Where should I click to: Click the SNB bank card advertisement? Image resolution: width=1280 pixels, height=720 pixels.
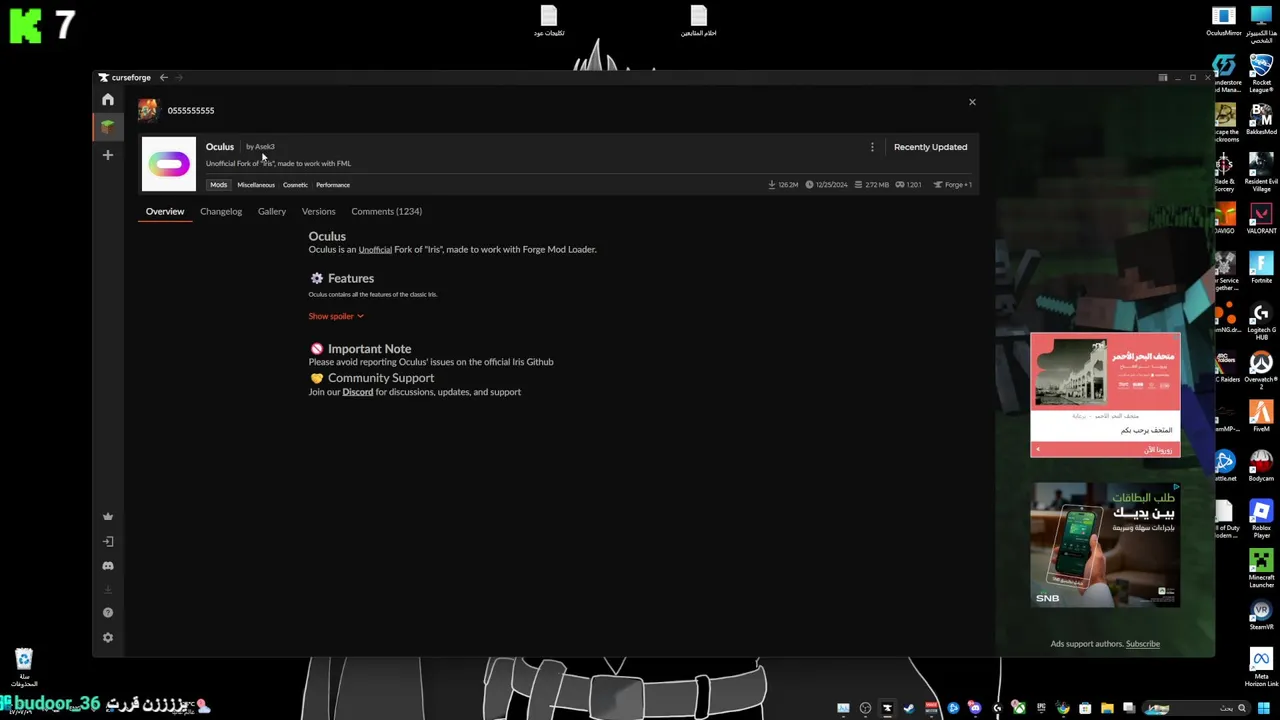tap(1105, 545)
